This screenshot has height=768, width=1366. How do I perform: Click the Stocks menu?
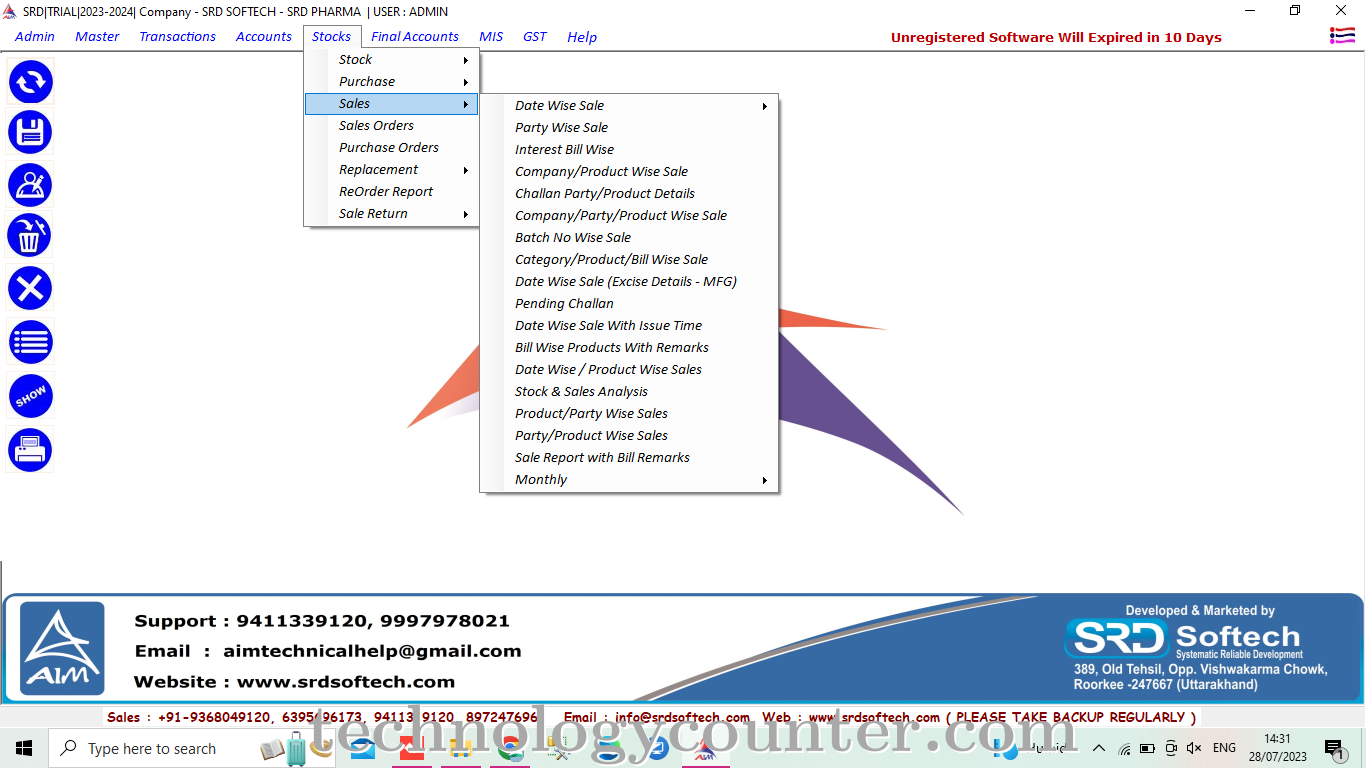coord(332,37)
